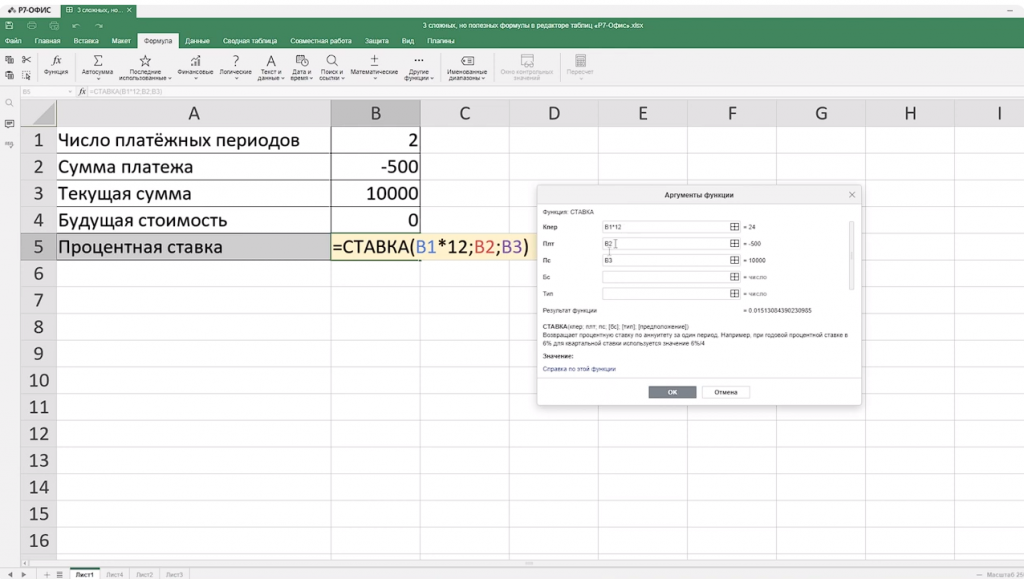Open Последние использованные star functions
1024x579 pixels.
tap(145, 67)
